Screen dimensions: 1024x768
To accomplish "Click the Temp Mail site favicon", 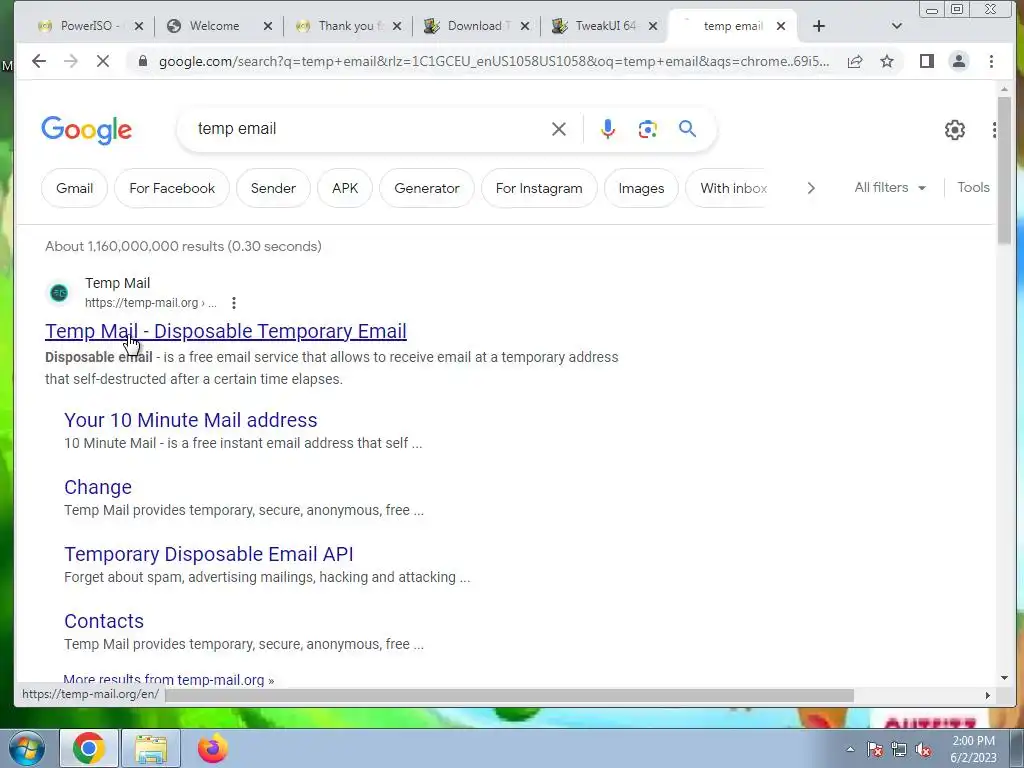I will [59, 293].
